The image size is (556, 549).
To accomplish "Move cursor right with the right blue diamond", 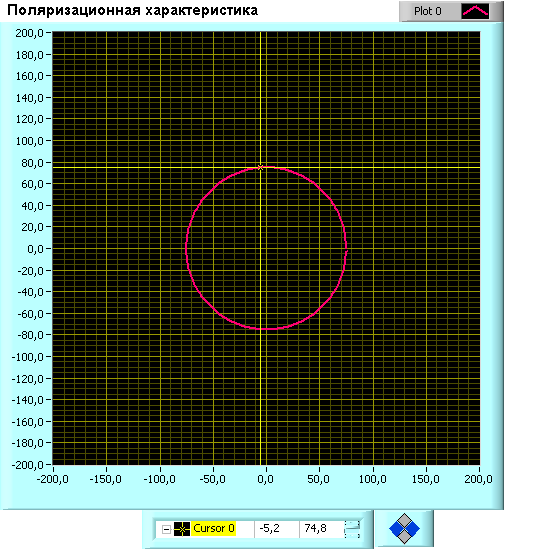I will (x=413, y=528).
